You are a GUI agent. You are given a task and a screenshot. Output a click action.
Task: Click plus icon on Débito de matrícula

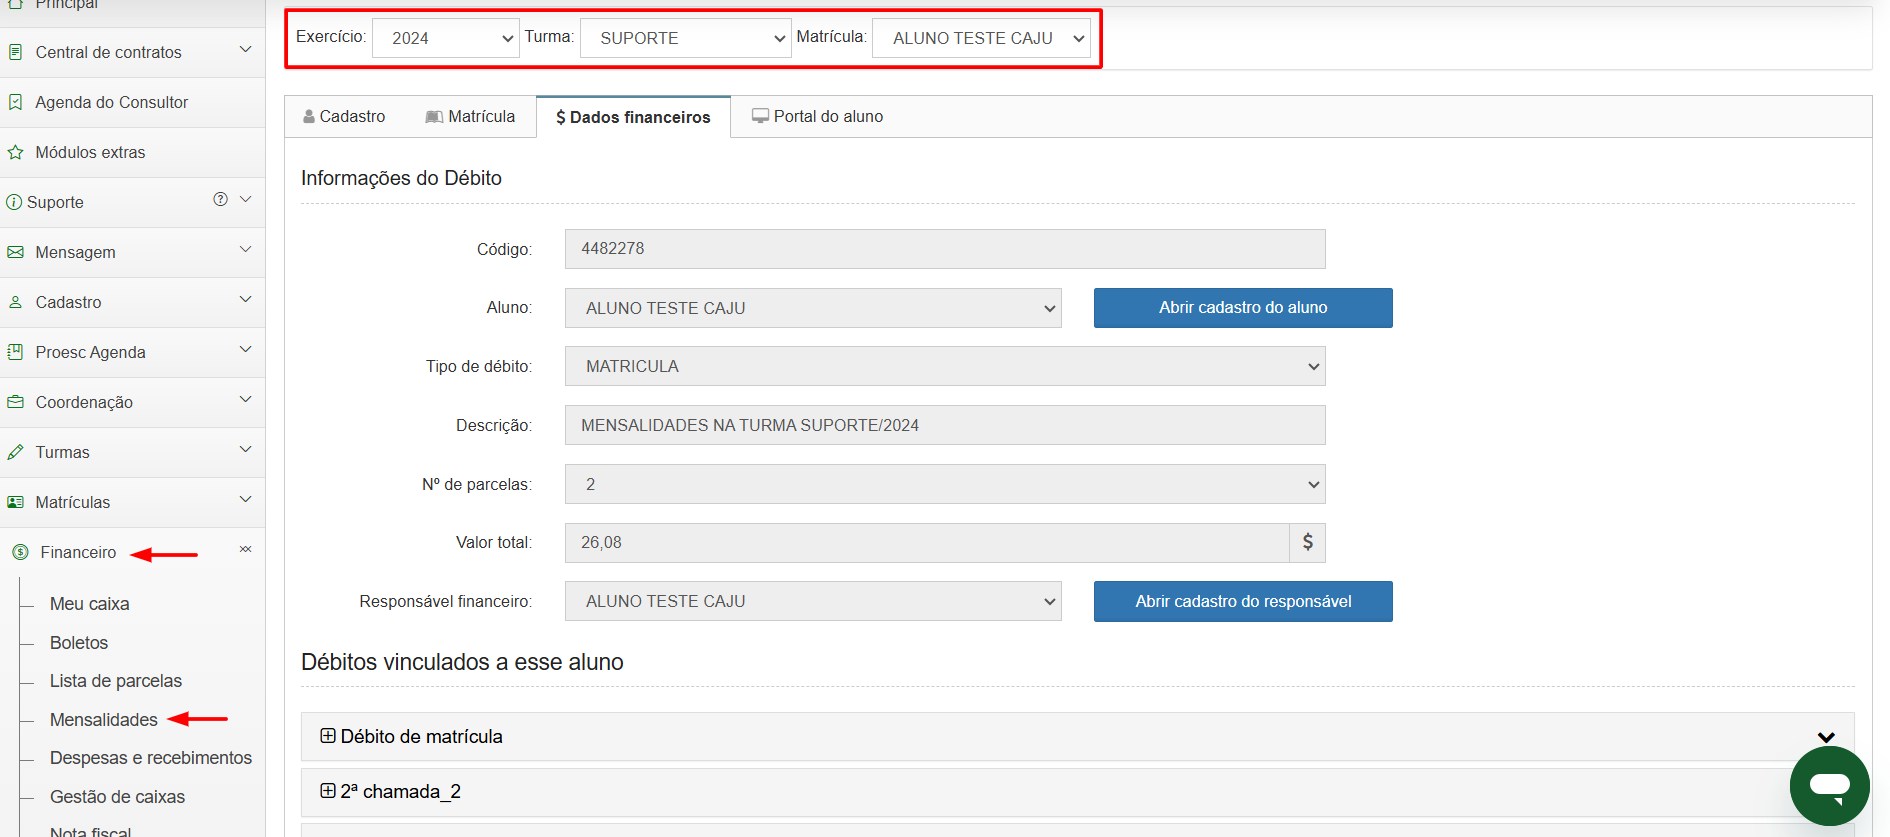click(x=327, y=736)
